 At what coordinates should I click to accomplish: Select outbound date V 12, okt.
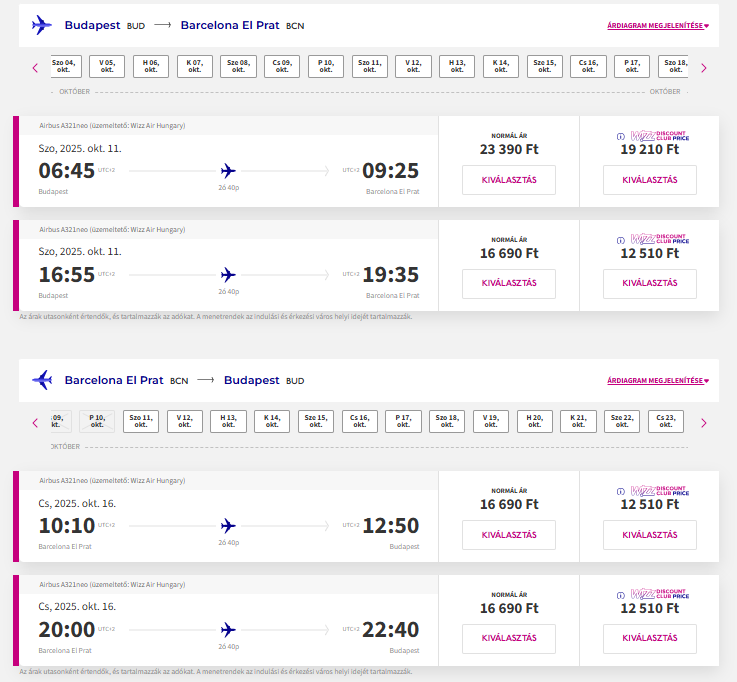[x=413, y=67]
